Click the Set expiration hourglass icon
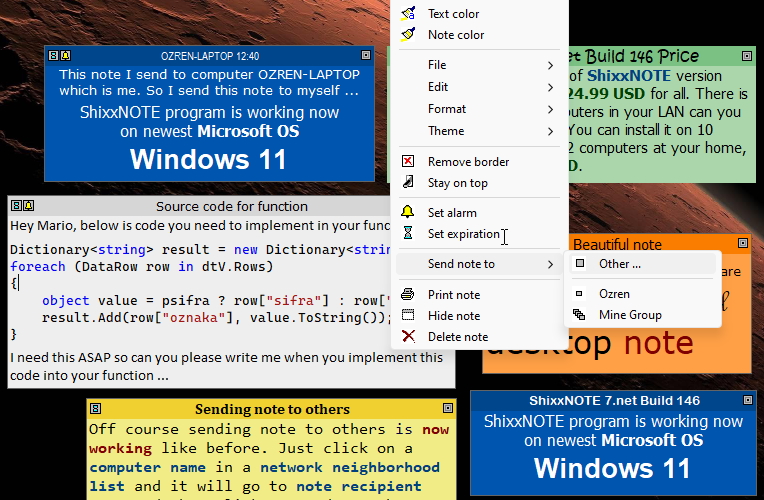 (408, 233)
